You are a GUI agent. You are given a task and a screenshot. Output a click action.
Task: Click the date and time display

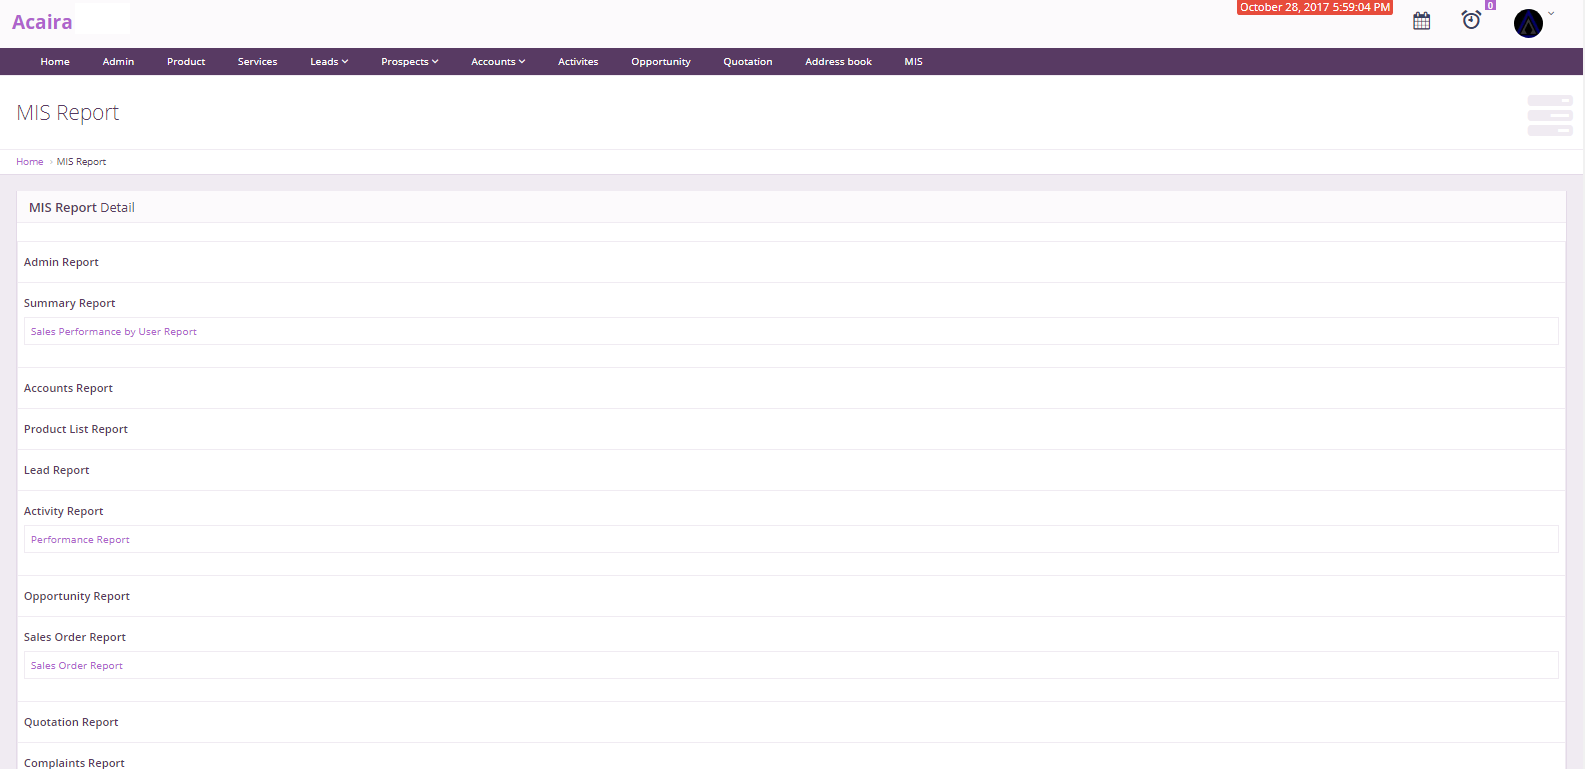click(1314, 7)
